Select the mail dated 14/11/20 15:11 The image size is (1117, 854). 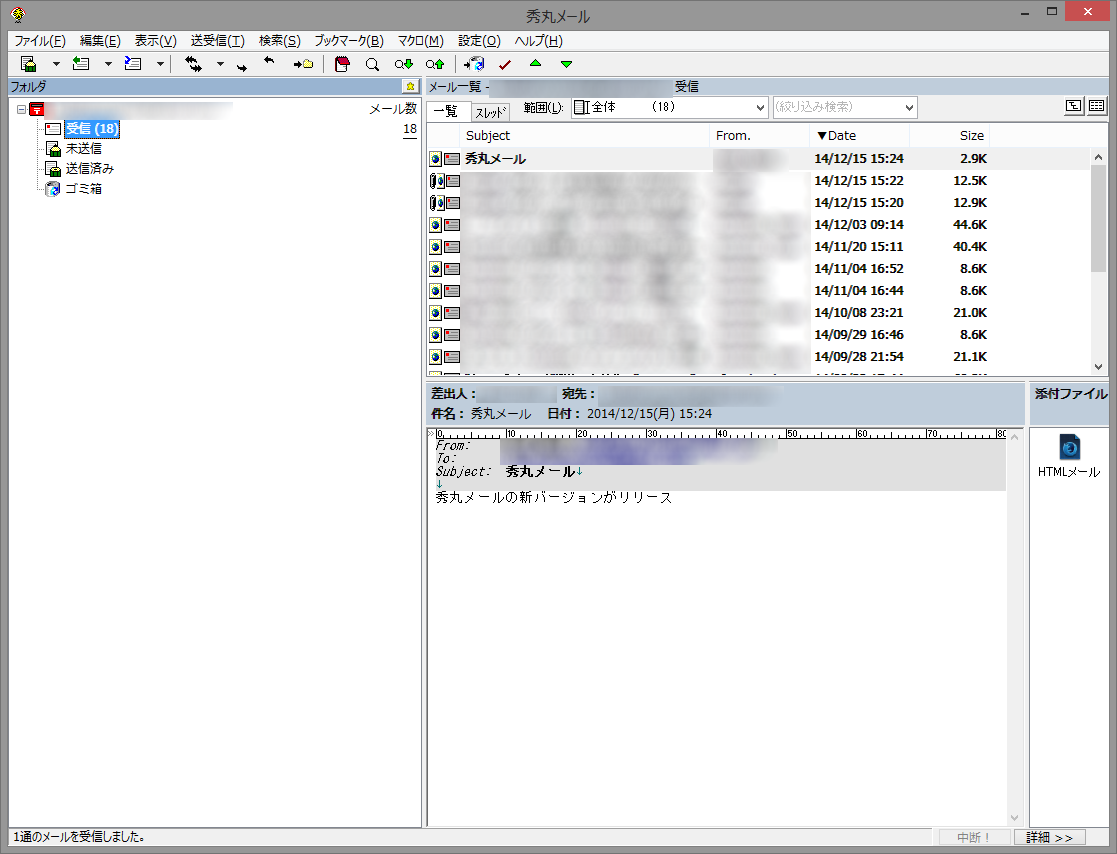[x=758, y=247]
